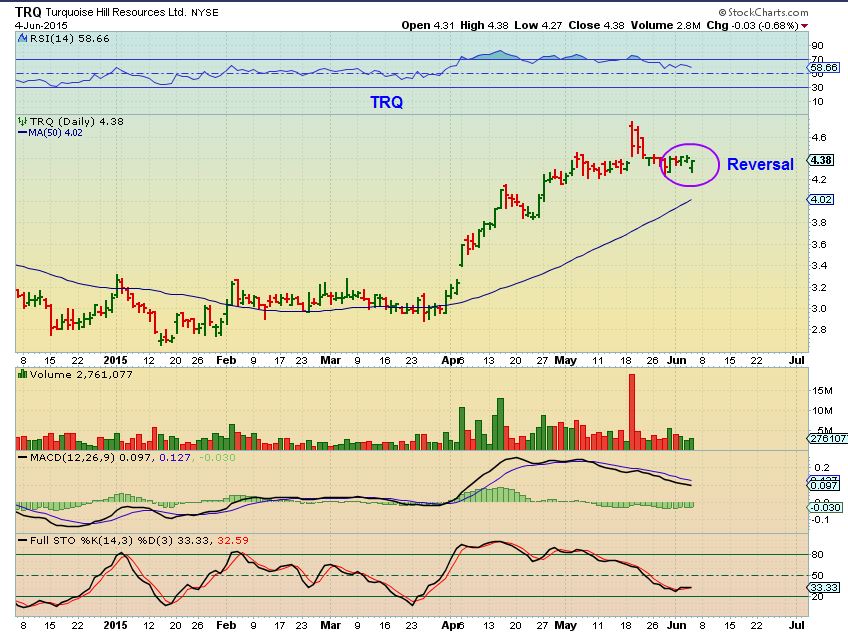Screen dimensions: 848x634
Task: Click the 3.4 price axis label
Action: pyautogui.click(x=819, y=266)
